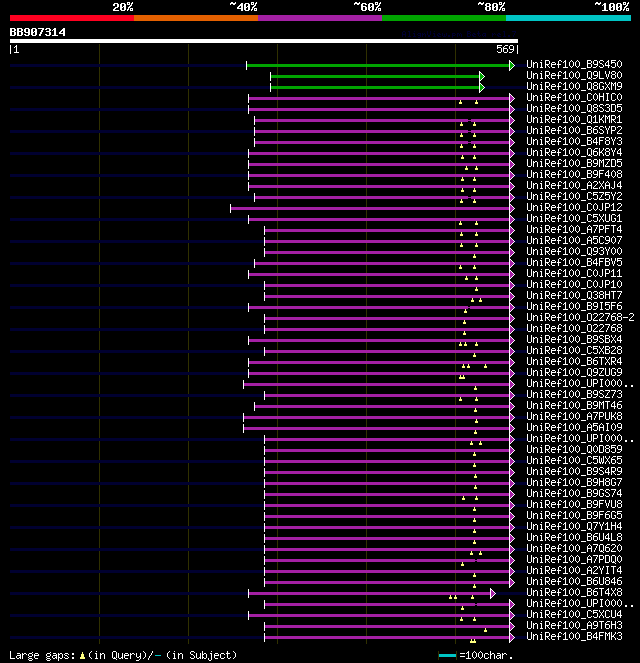
Task: Click the arrowhead ending the B6T4X8 bar
Action: tap(492, 593)
